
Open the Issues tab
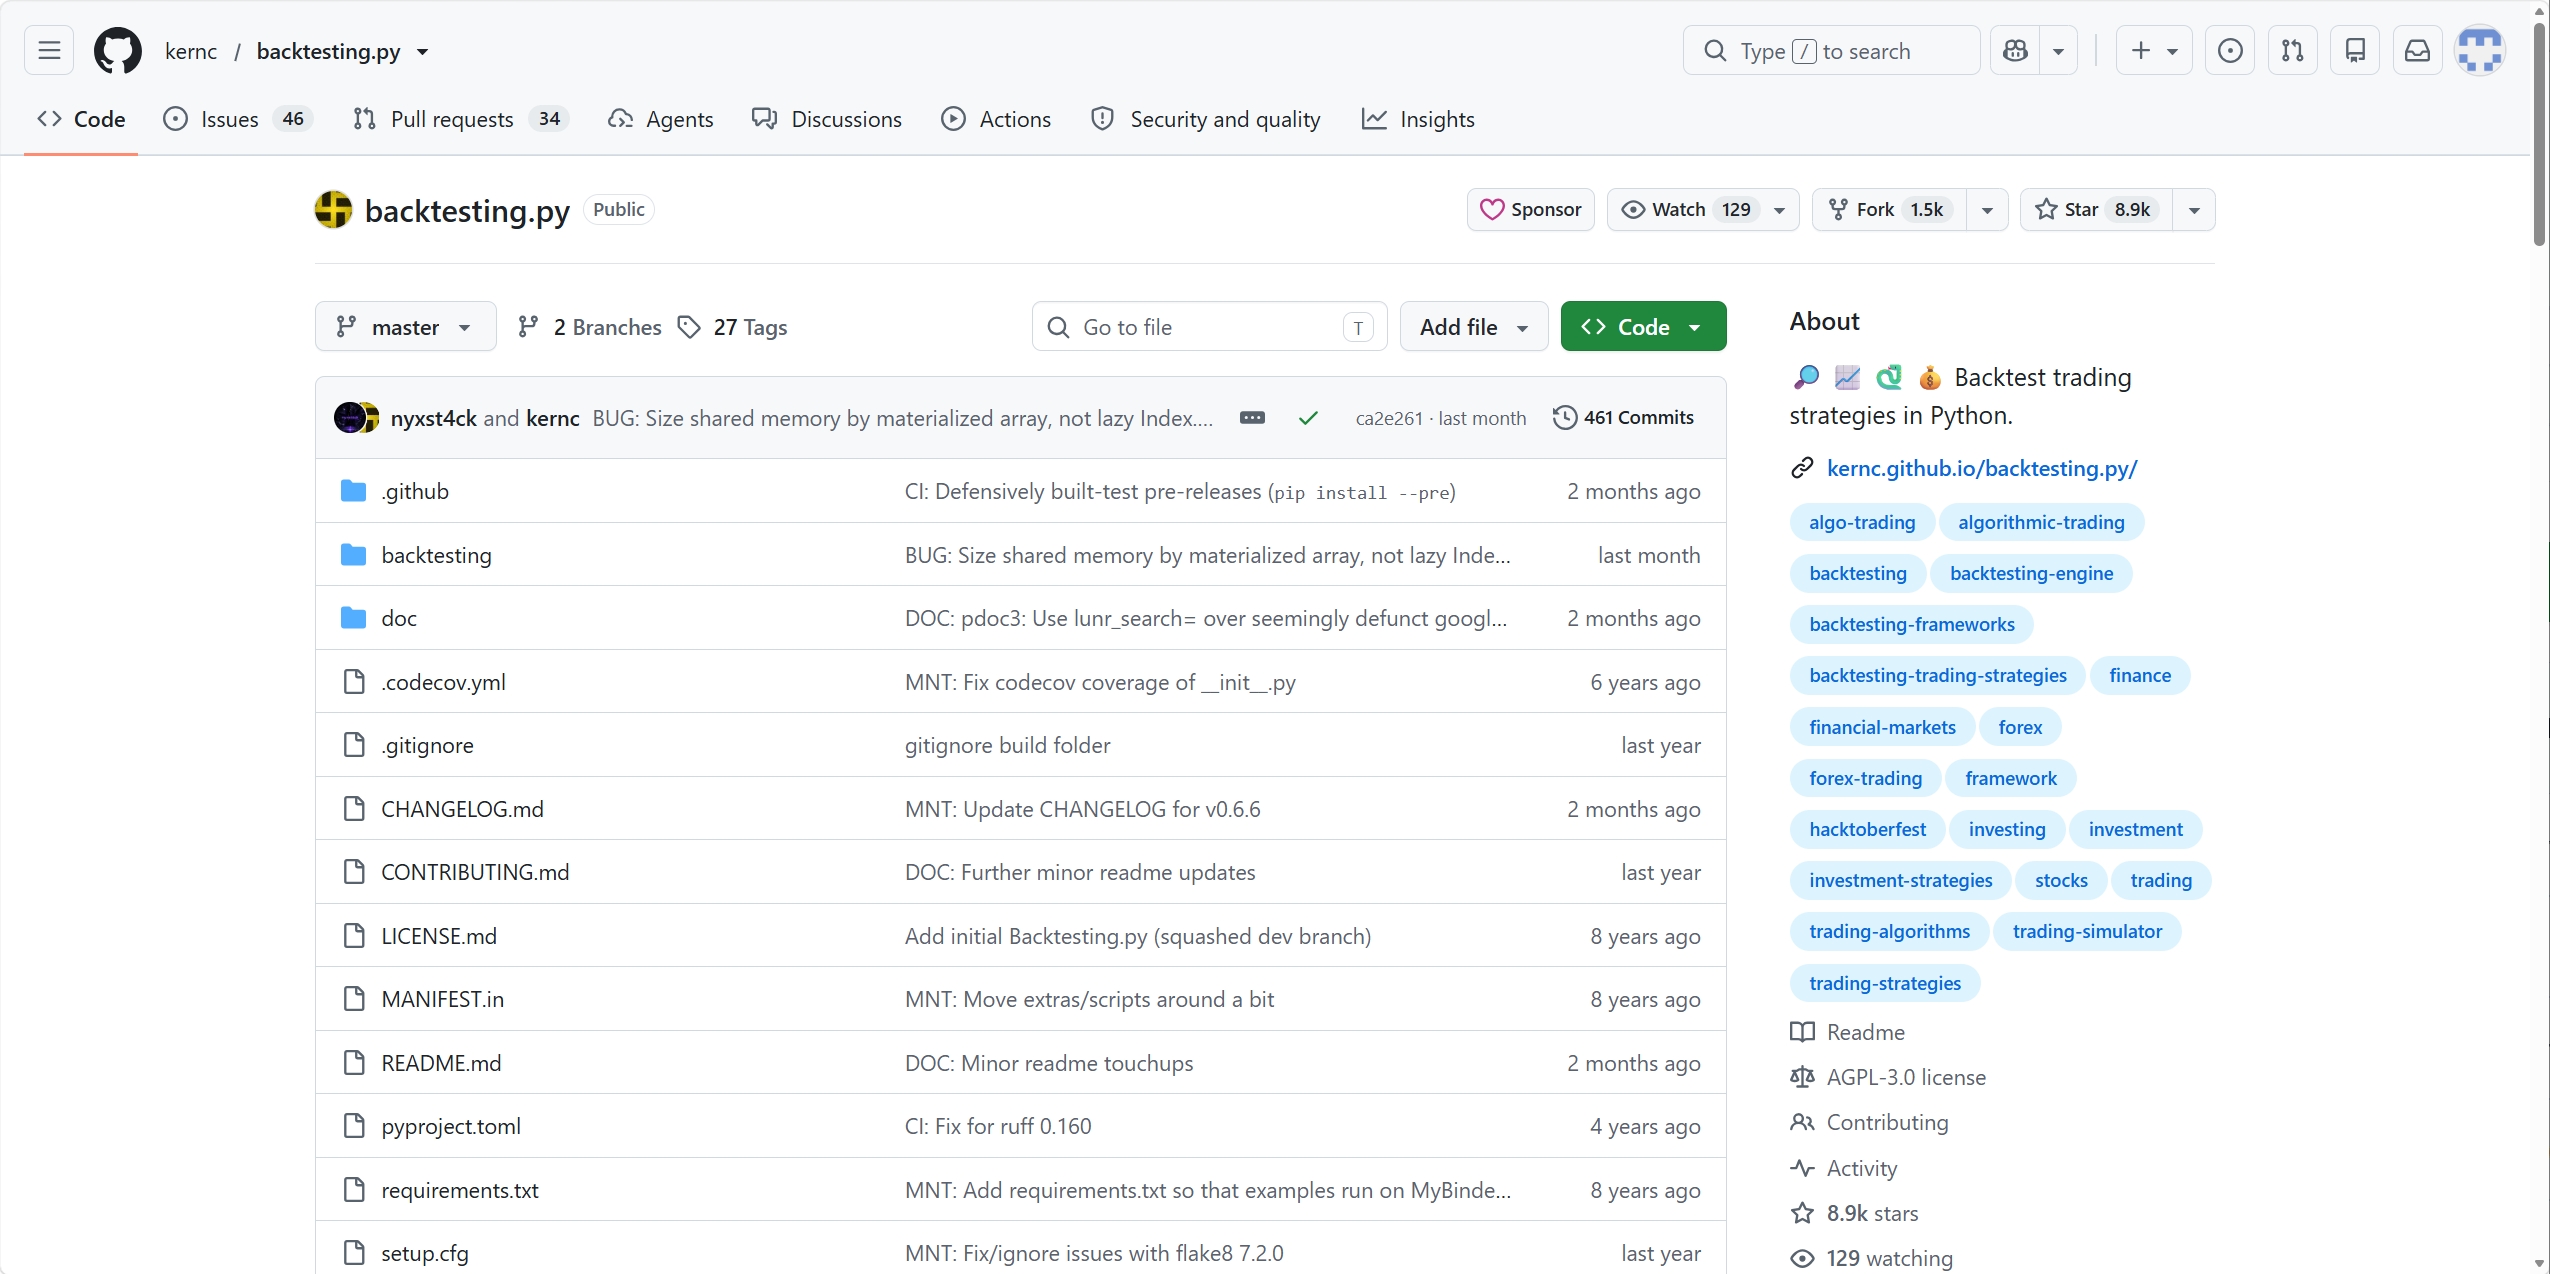coord(238,119)
